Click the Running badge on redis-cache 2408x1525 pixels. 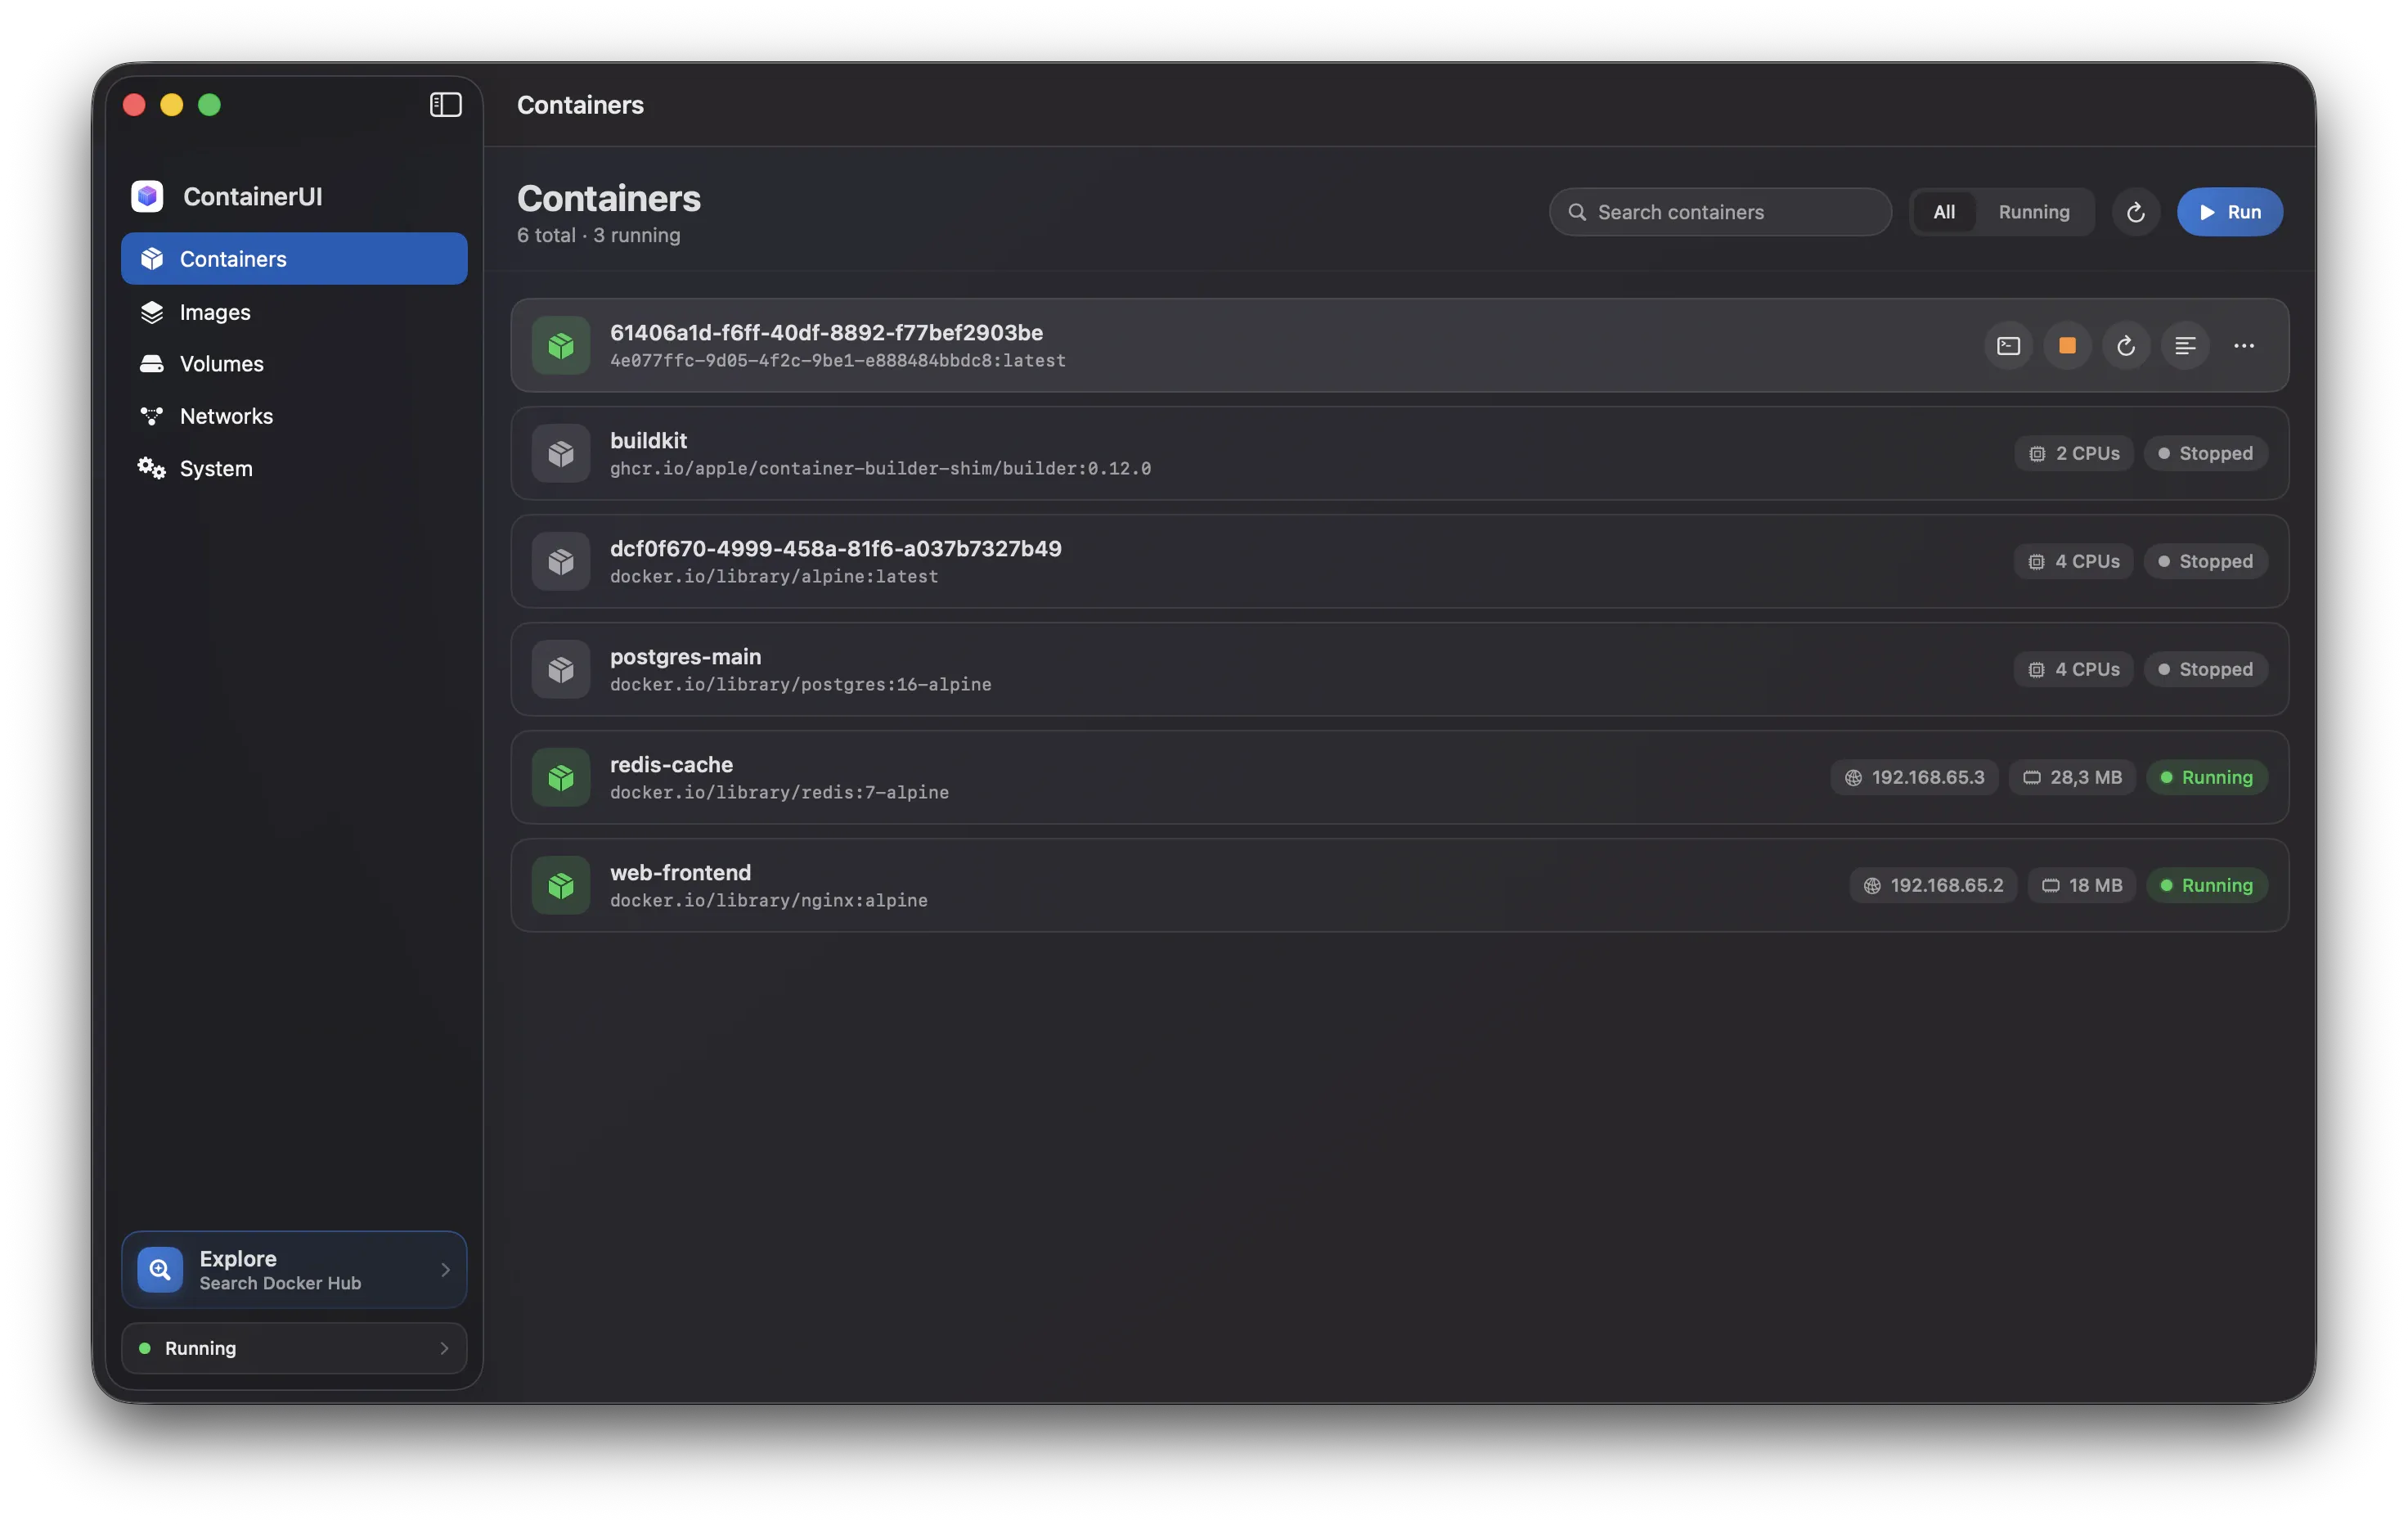click(x=2207, y=778)
